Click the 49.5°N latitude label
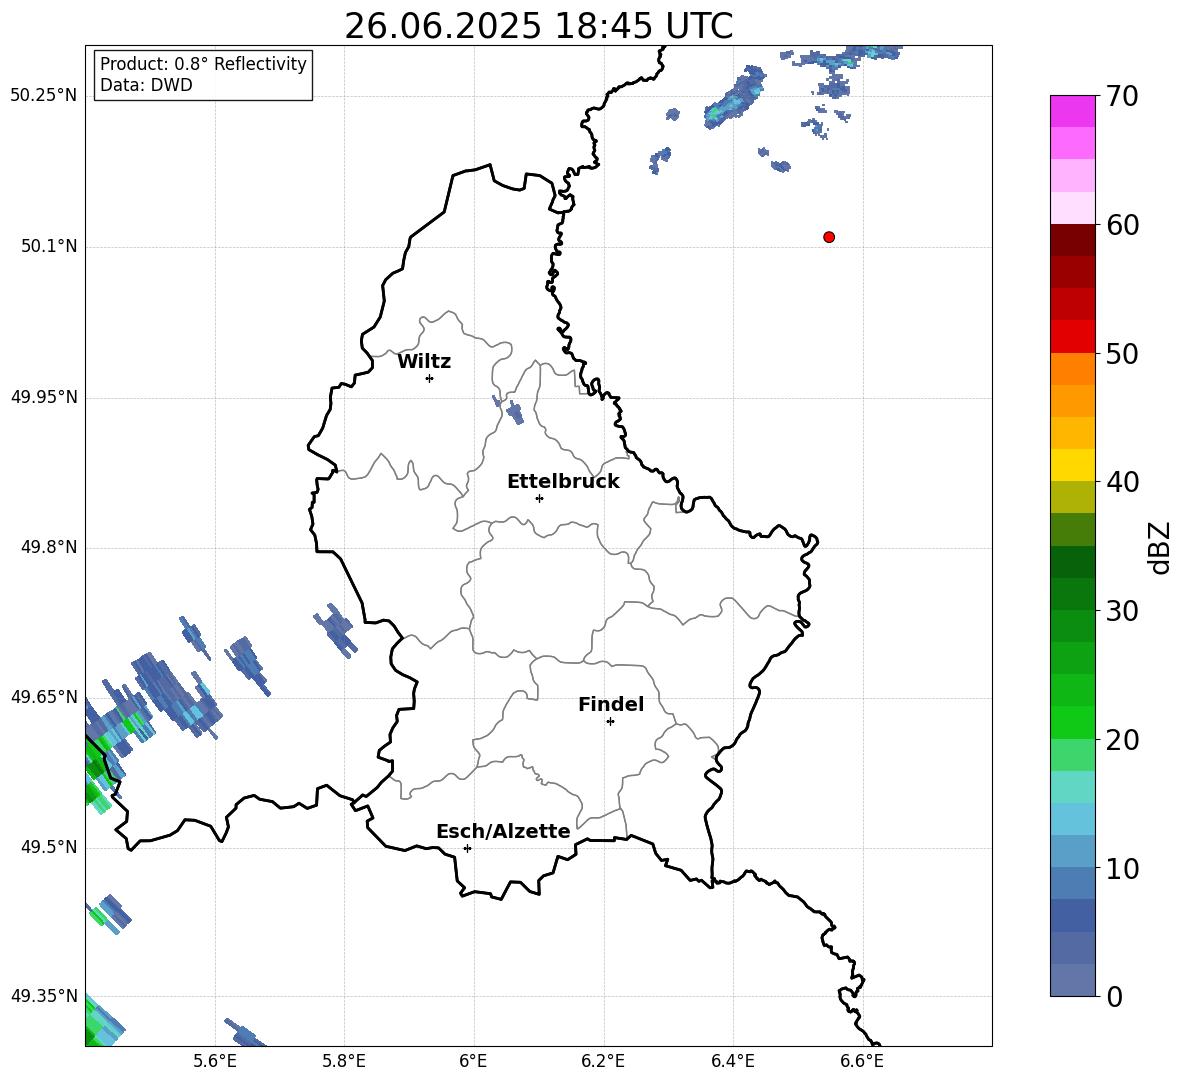 49,847
